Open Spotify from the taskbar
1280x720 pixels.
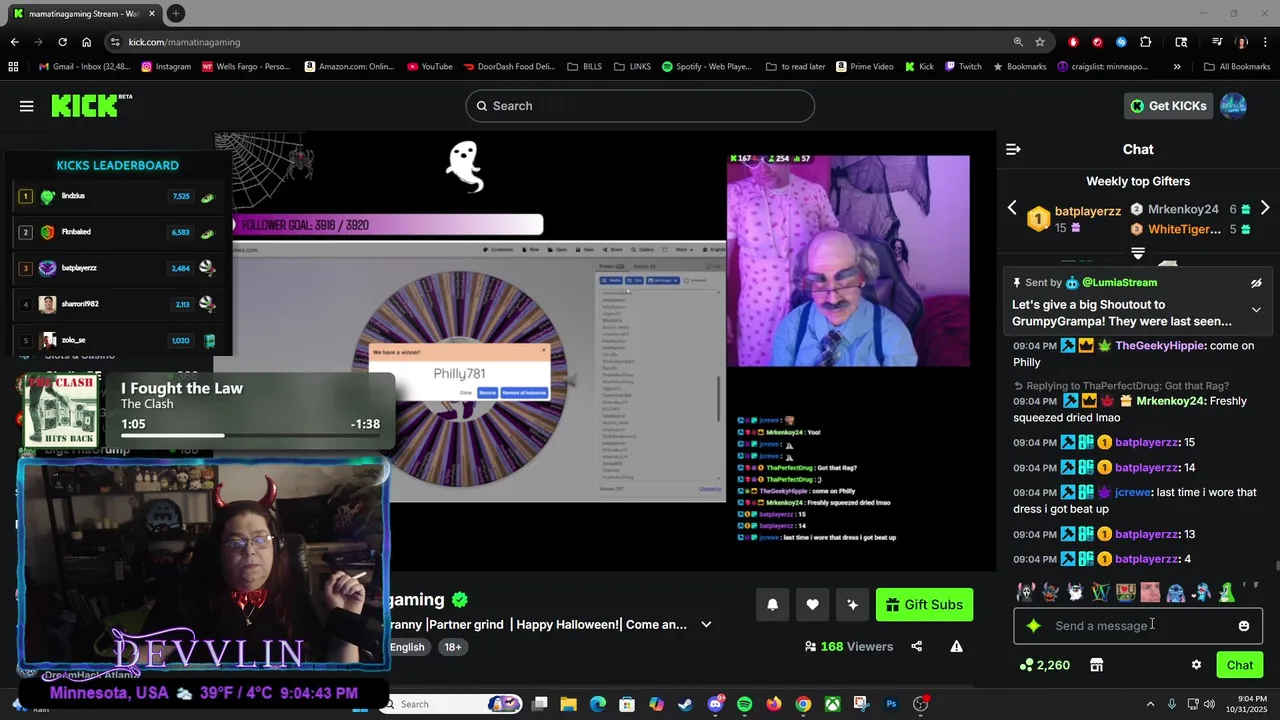[x=745, y=704]
